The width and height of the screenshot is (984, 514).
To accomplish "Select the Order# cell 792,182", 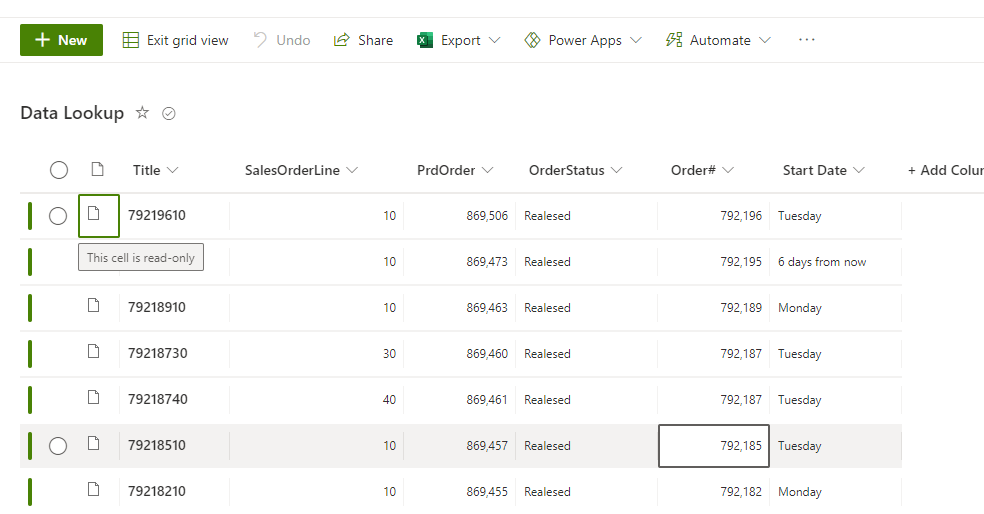I will [714, 491].
